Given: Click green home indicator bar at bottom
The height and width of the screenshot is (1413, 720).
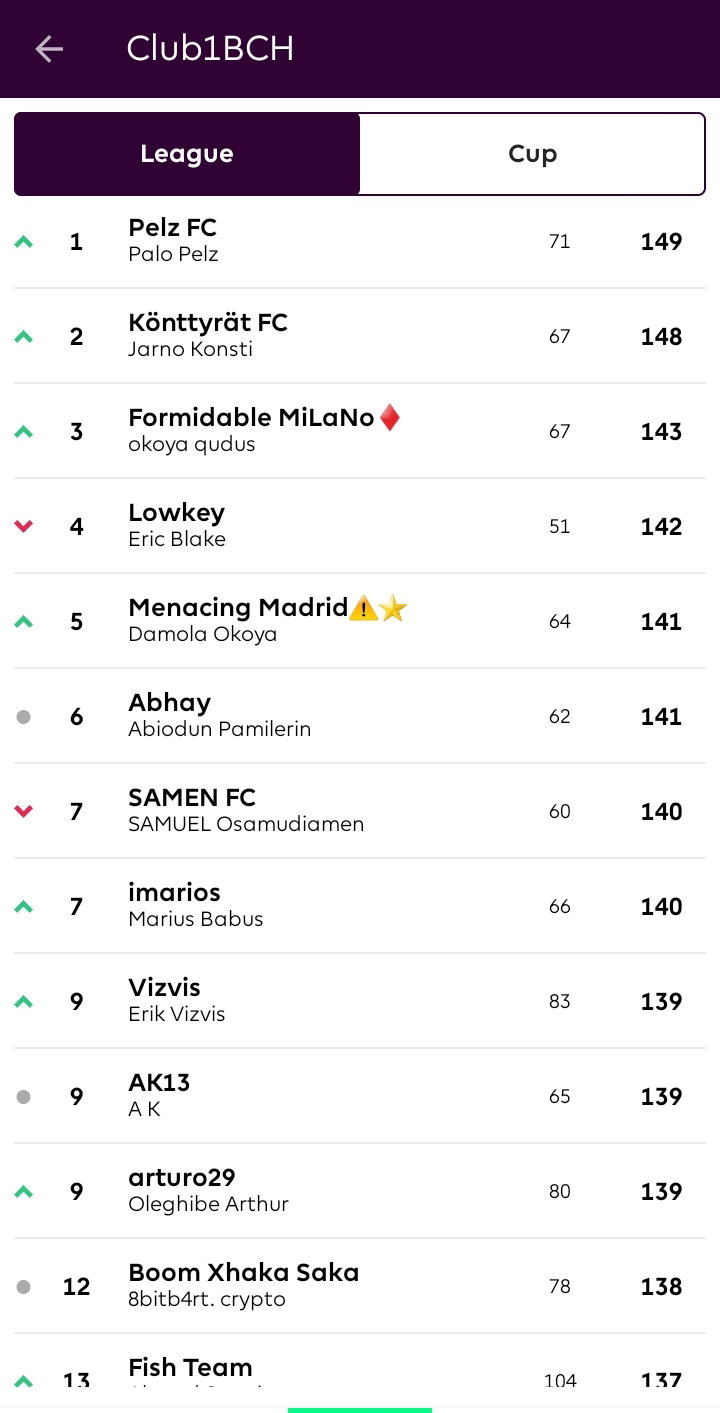Looking at the screenshot, I should (x=360, y=1410).
